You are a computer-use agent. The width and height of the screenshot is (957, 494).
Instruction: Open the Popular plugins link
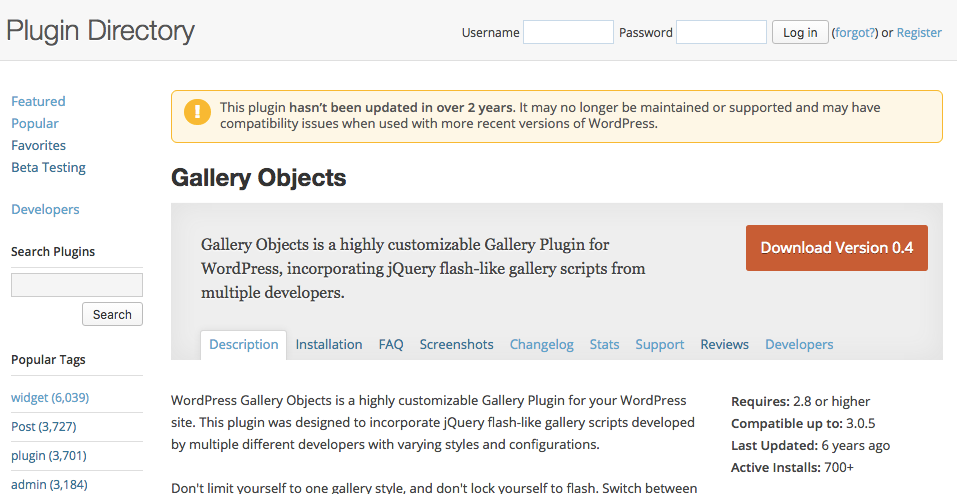35,123
